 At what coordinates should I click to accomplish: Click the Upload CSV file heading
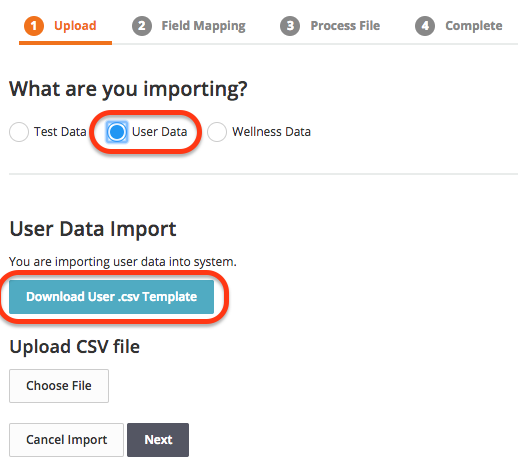point(74,347)
